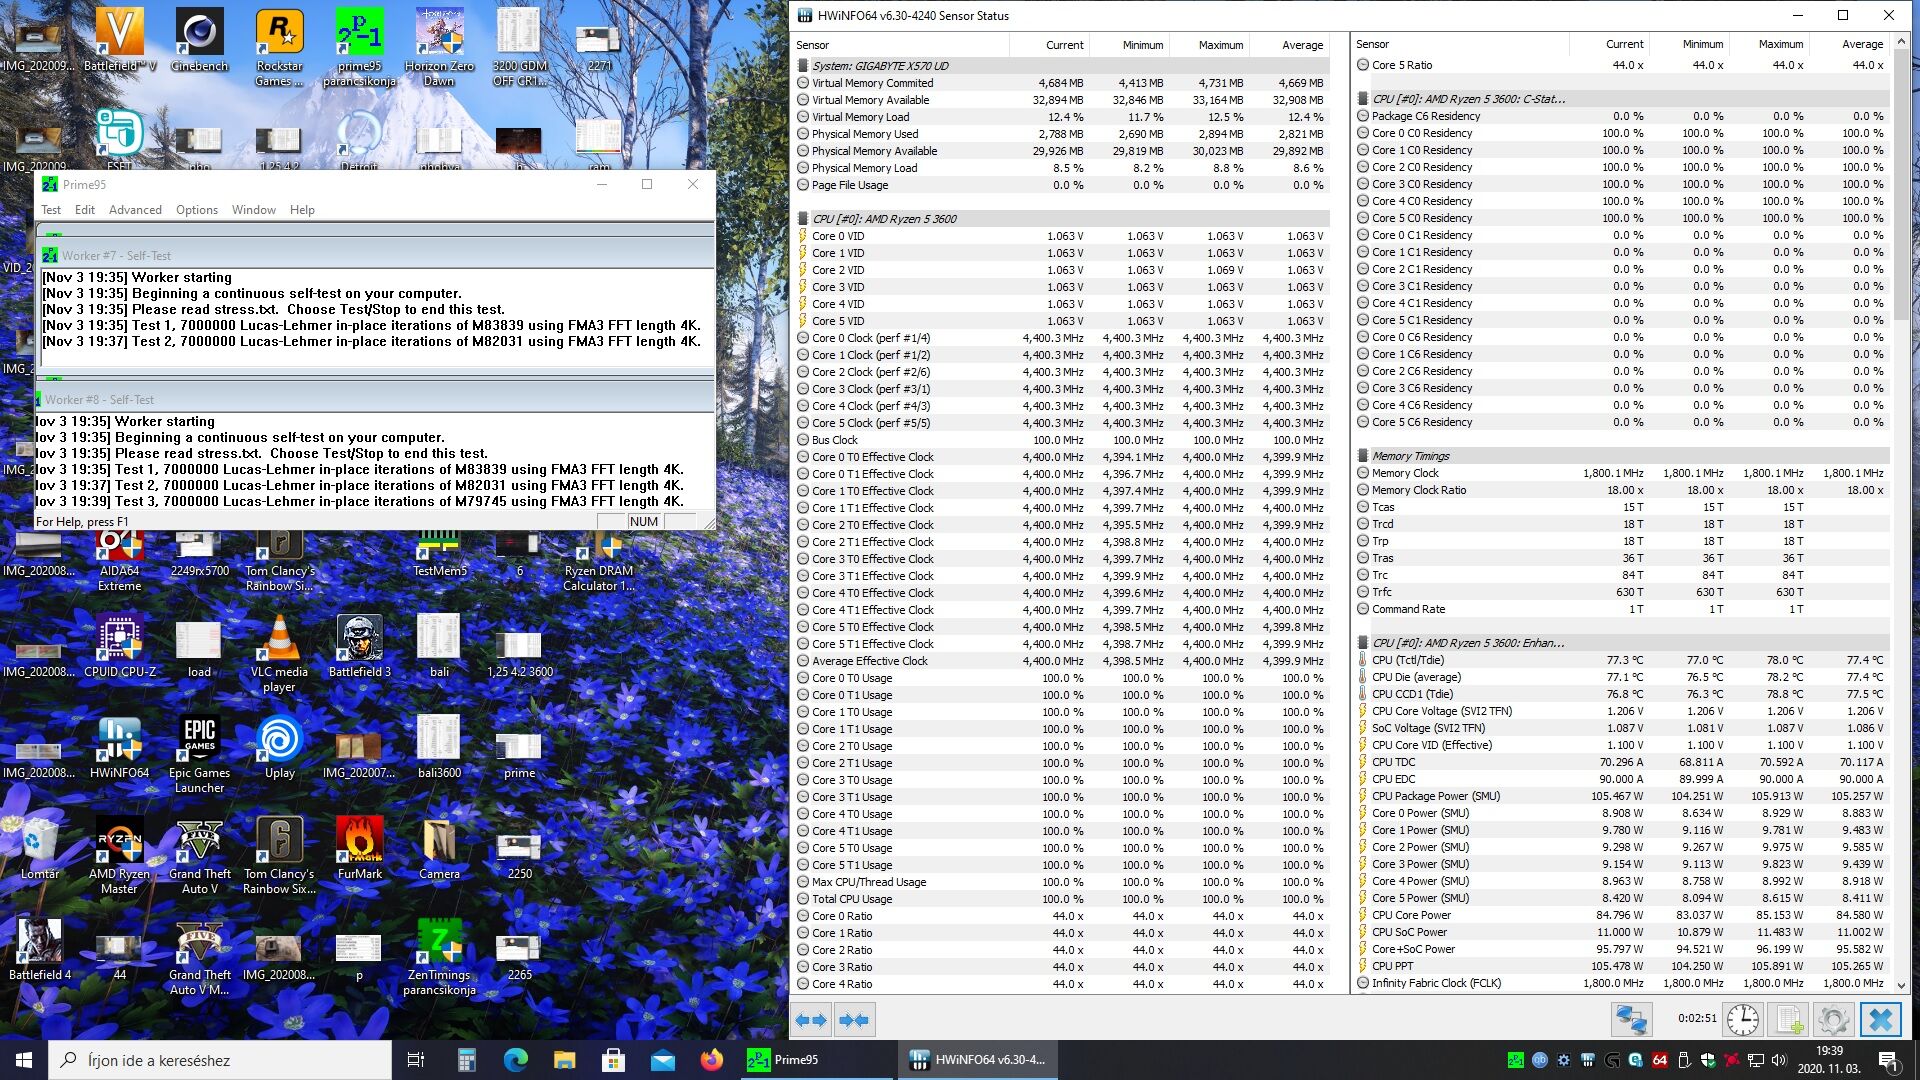Select VLC media player desktop icon
The image size is (1920, 1080).
coord(279,654)
